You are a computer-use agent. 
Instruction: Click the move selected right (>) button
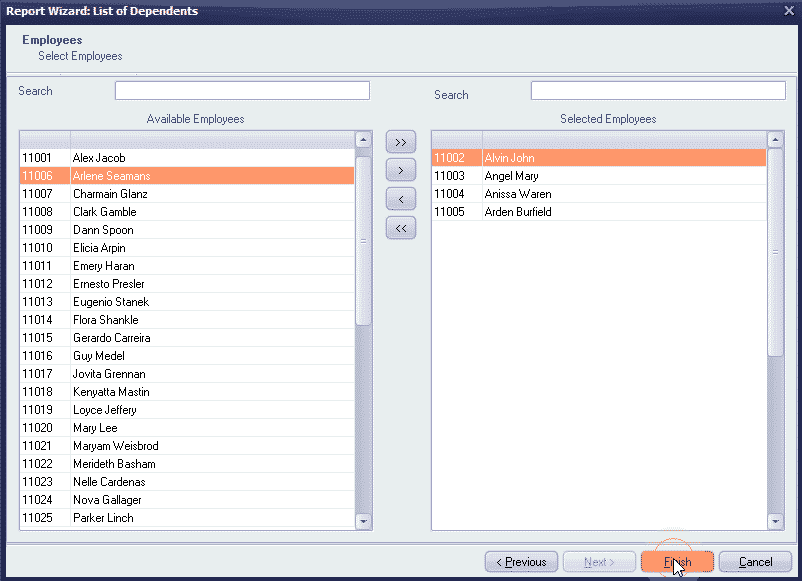[x=400, y=171]
